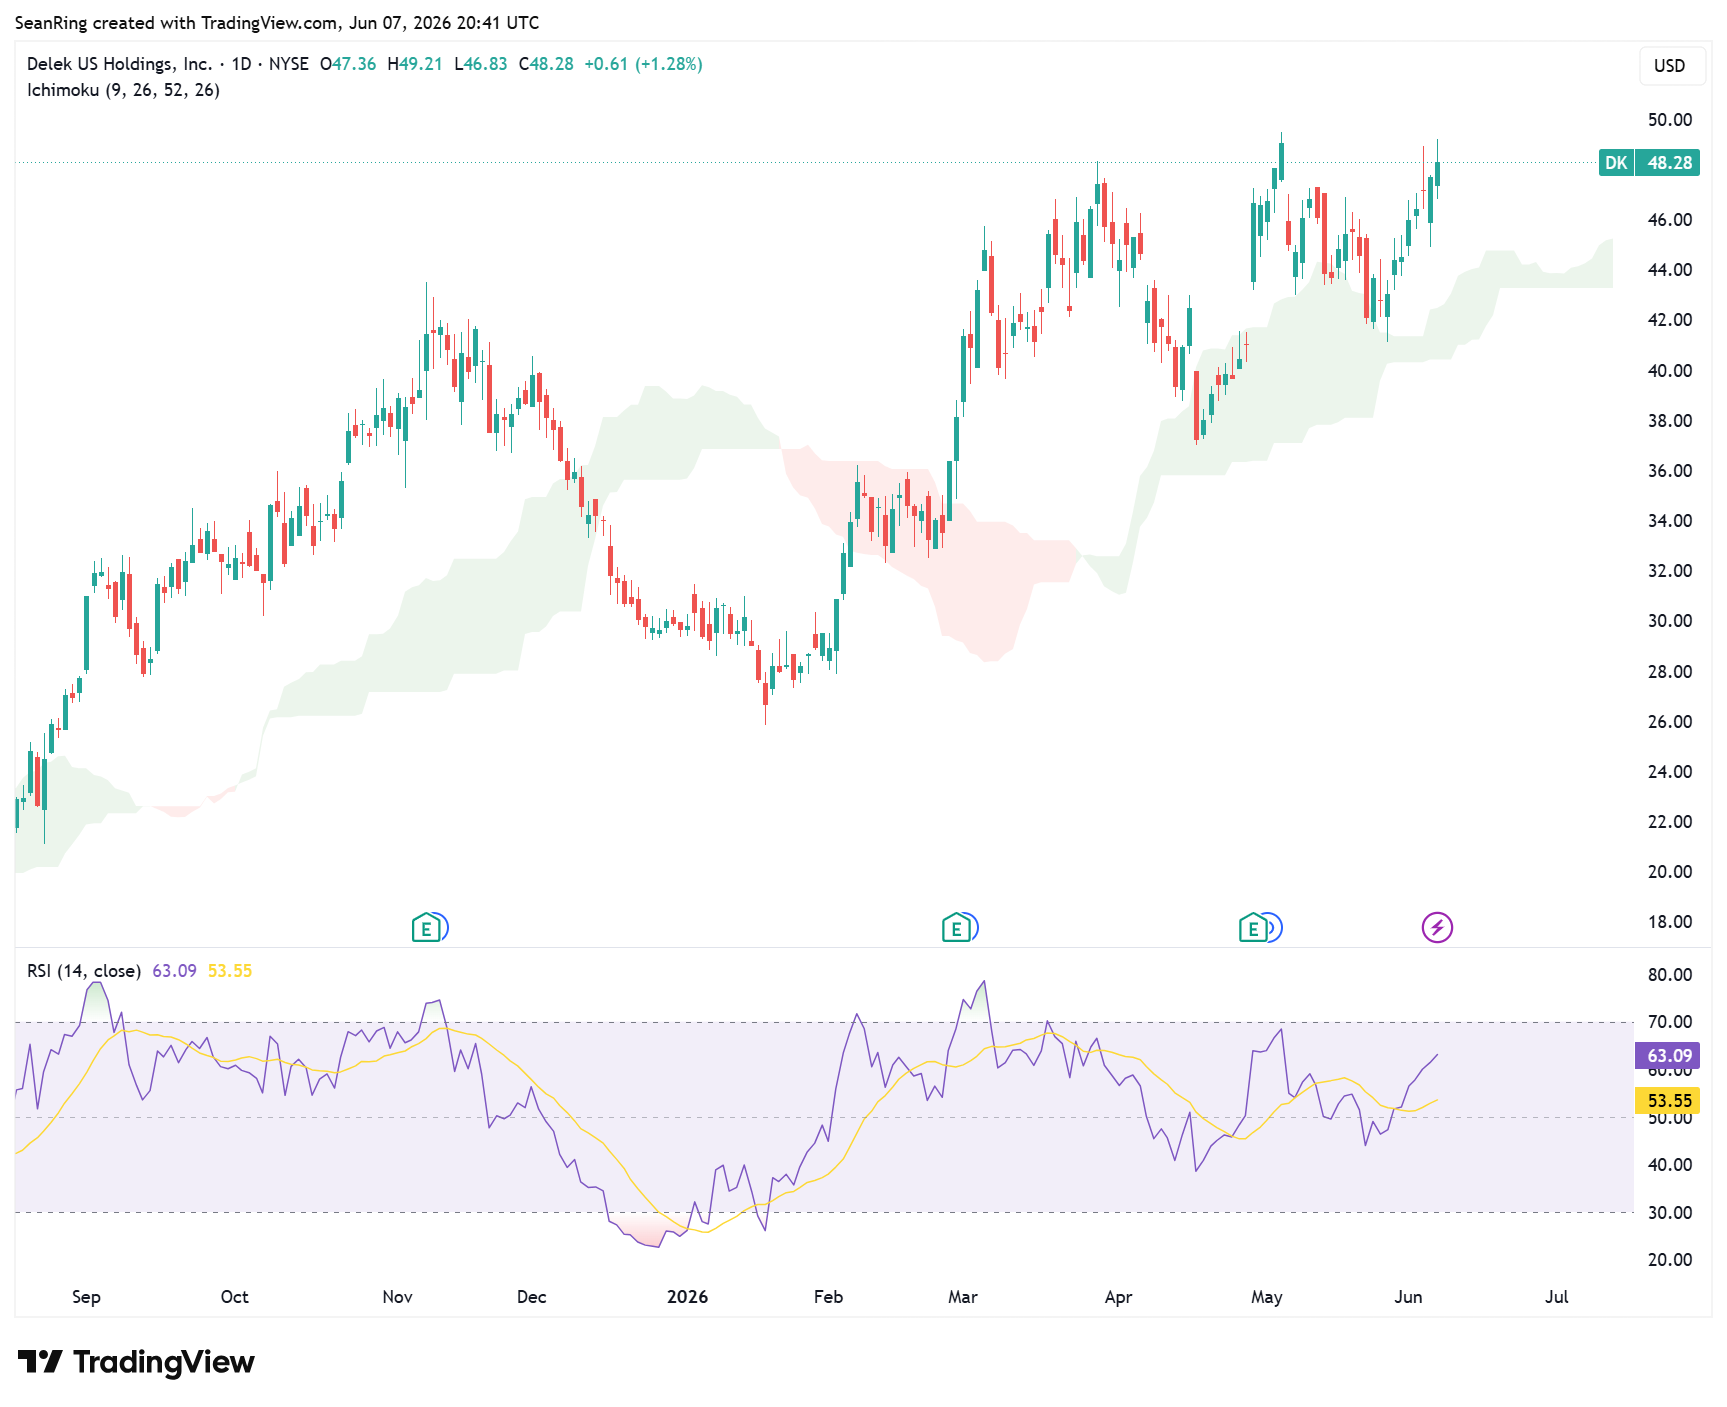The height and width of the screenshot is (1407, 1727).
Task: Open the earnings marker below November candles
Action: (x=427, y=928)
